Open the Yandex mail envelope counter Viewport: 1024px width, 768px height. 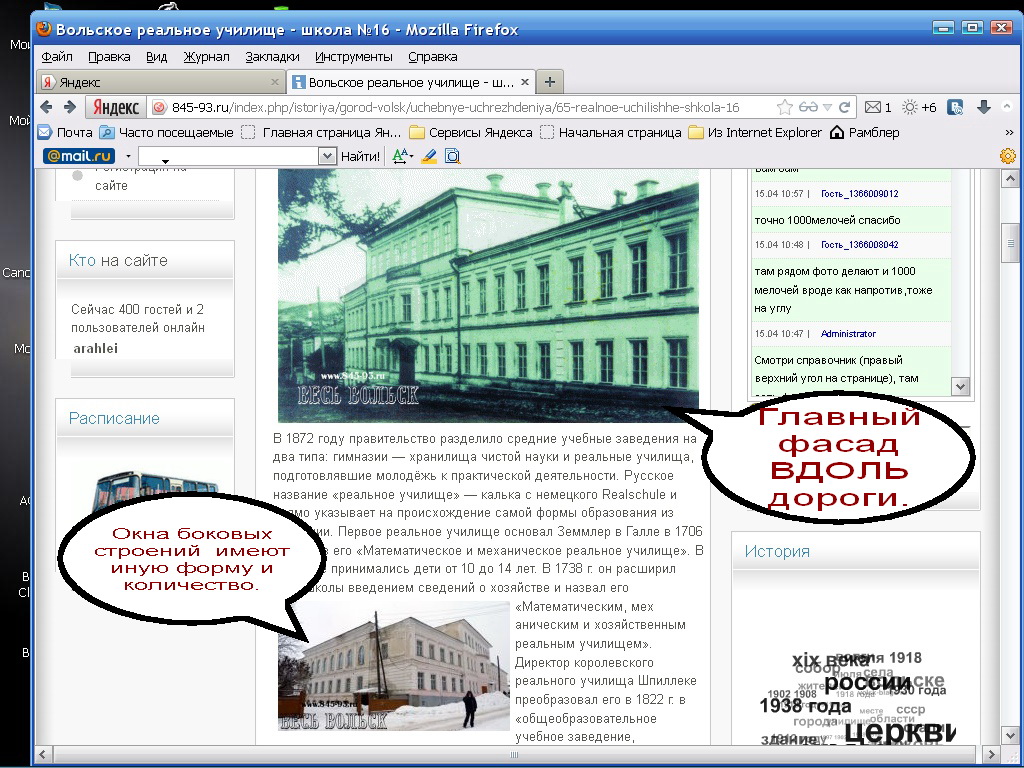tap(878, 107)
